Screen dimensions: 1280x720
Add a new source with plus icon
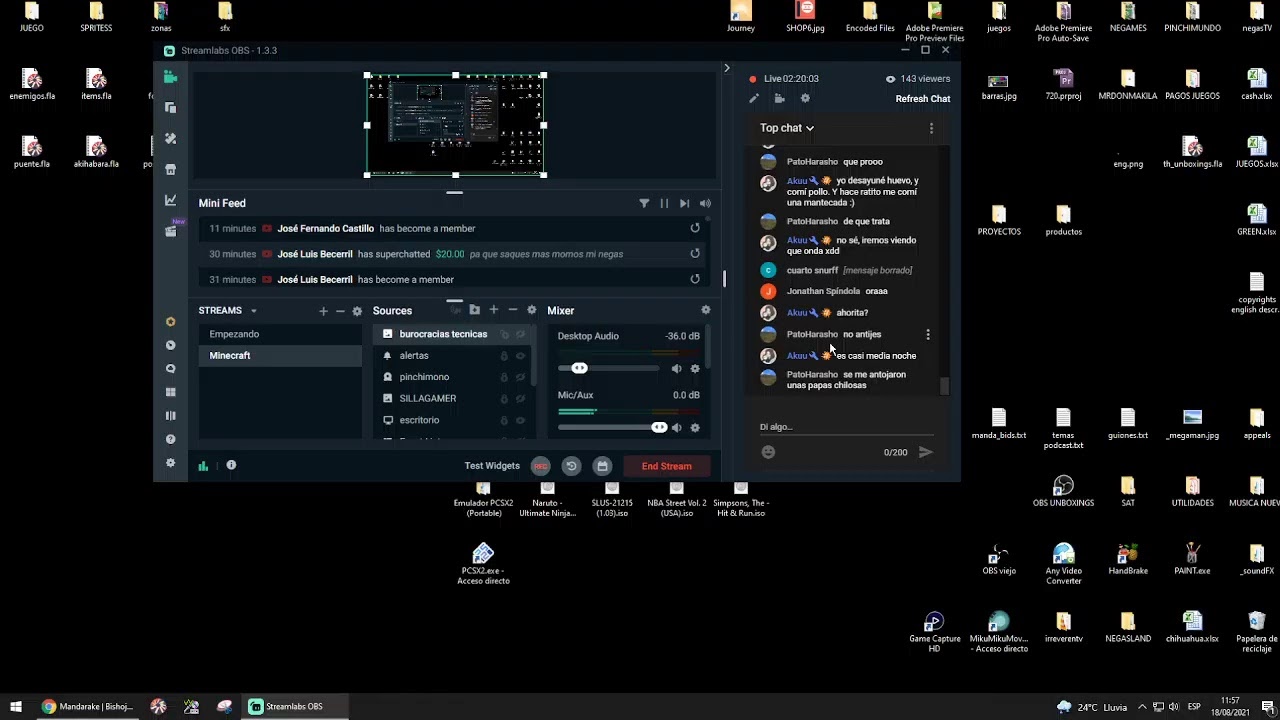coord(494,310)
